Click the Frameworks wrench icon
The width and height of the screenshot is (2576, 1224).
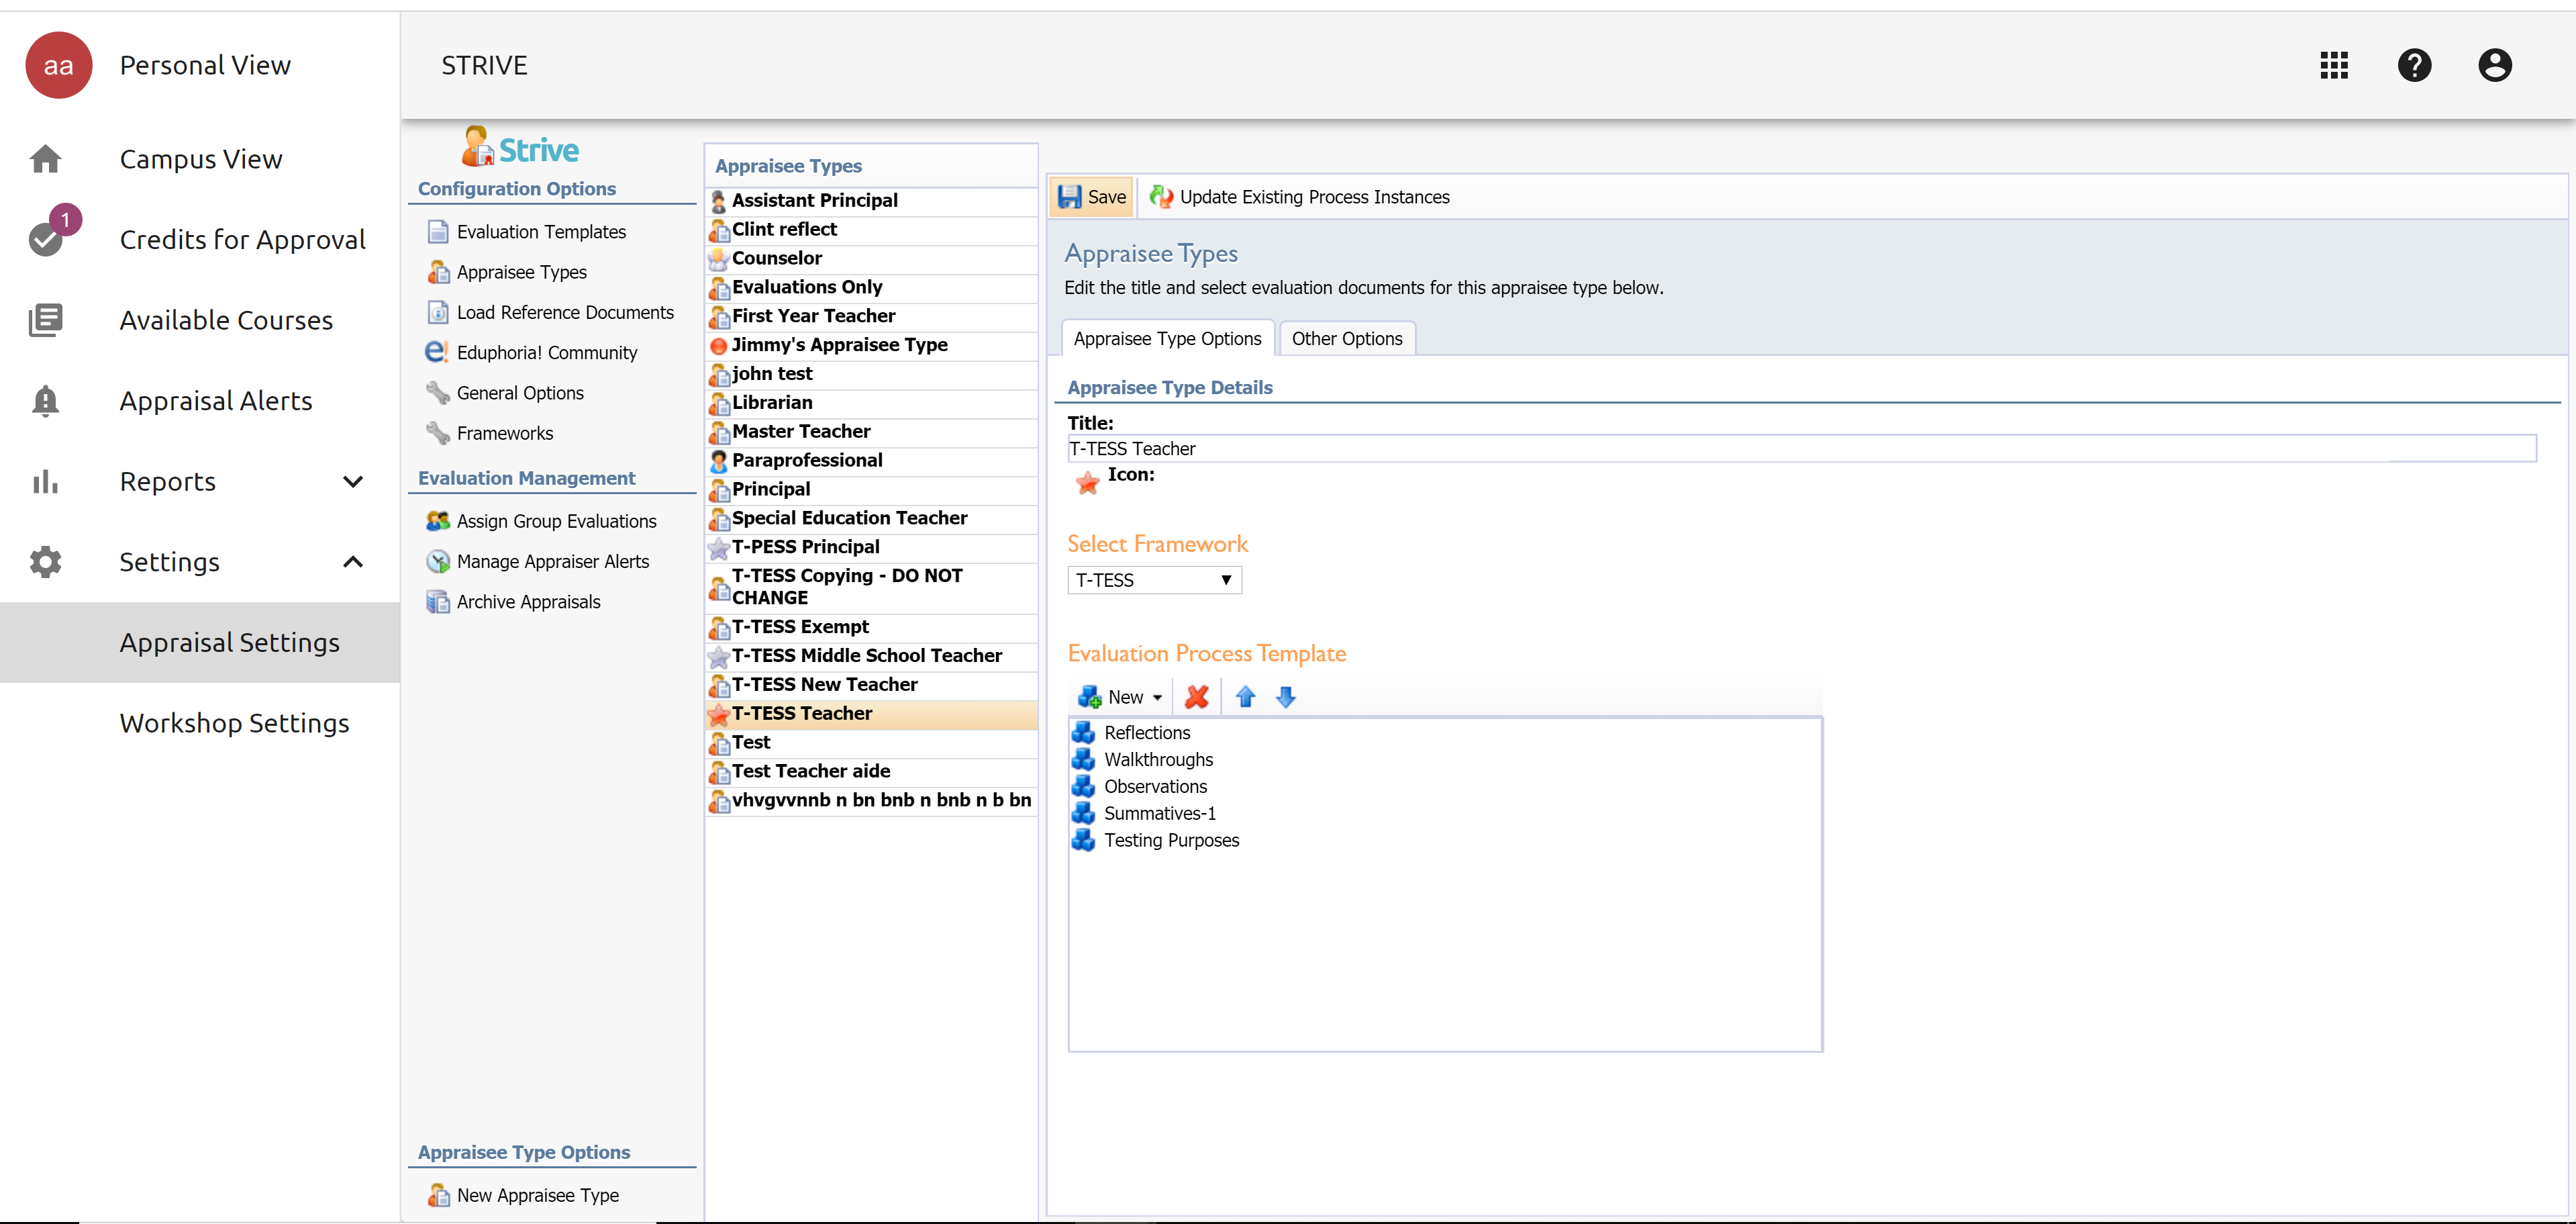(438, 433)
